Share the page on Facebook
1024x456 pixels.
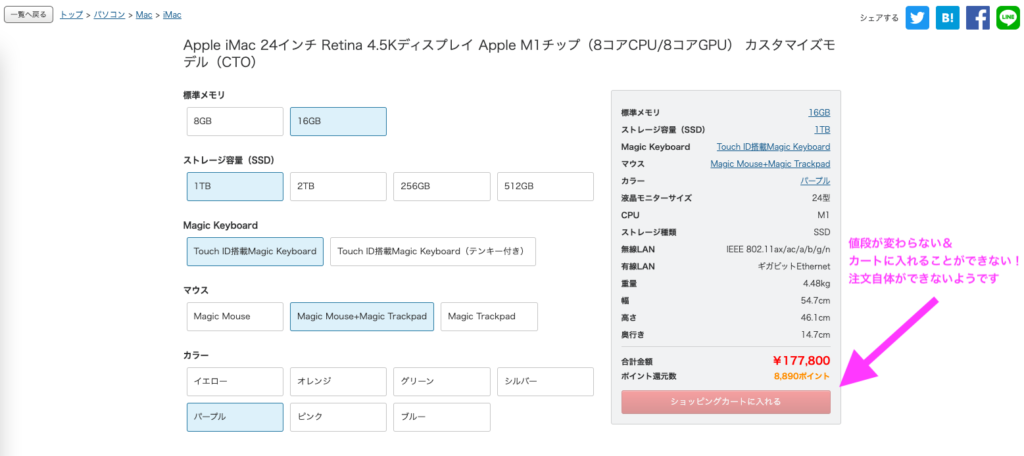click(x=978, y=18)
